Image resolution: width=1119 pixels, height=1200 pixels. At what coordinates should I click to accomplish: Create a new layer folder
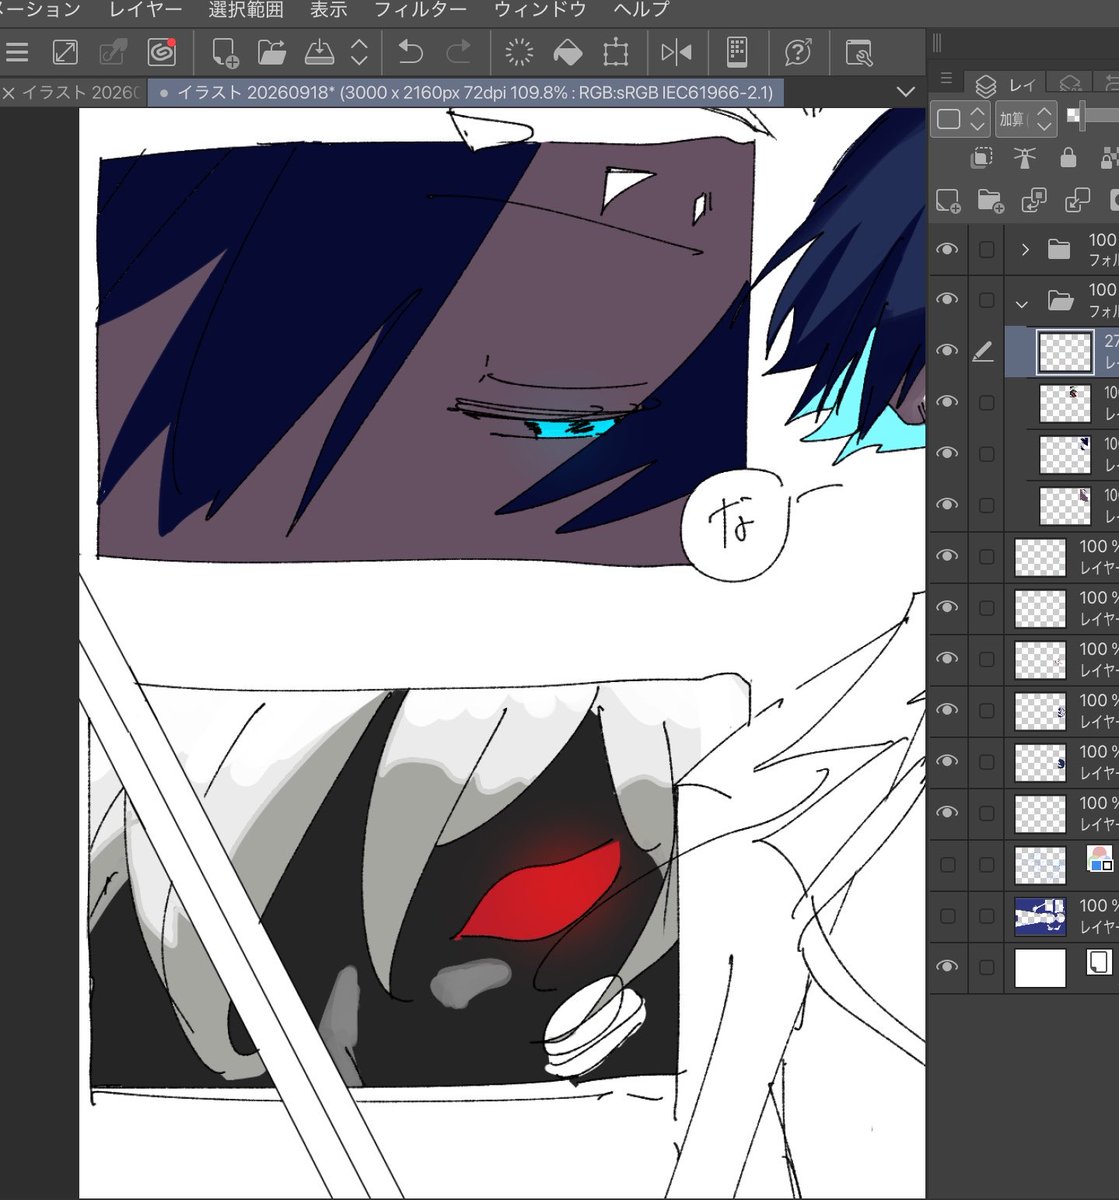pyautogui.click(x=991, y=201)
